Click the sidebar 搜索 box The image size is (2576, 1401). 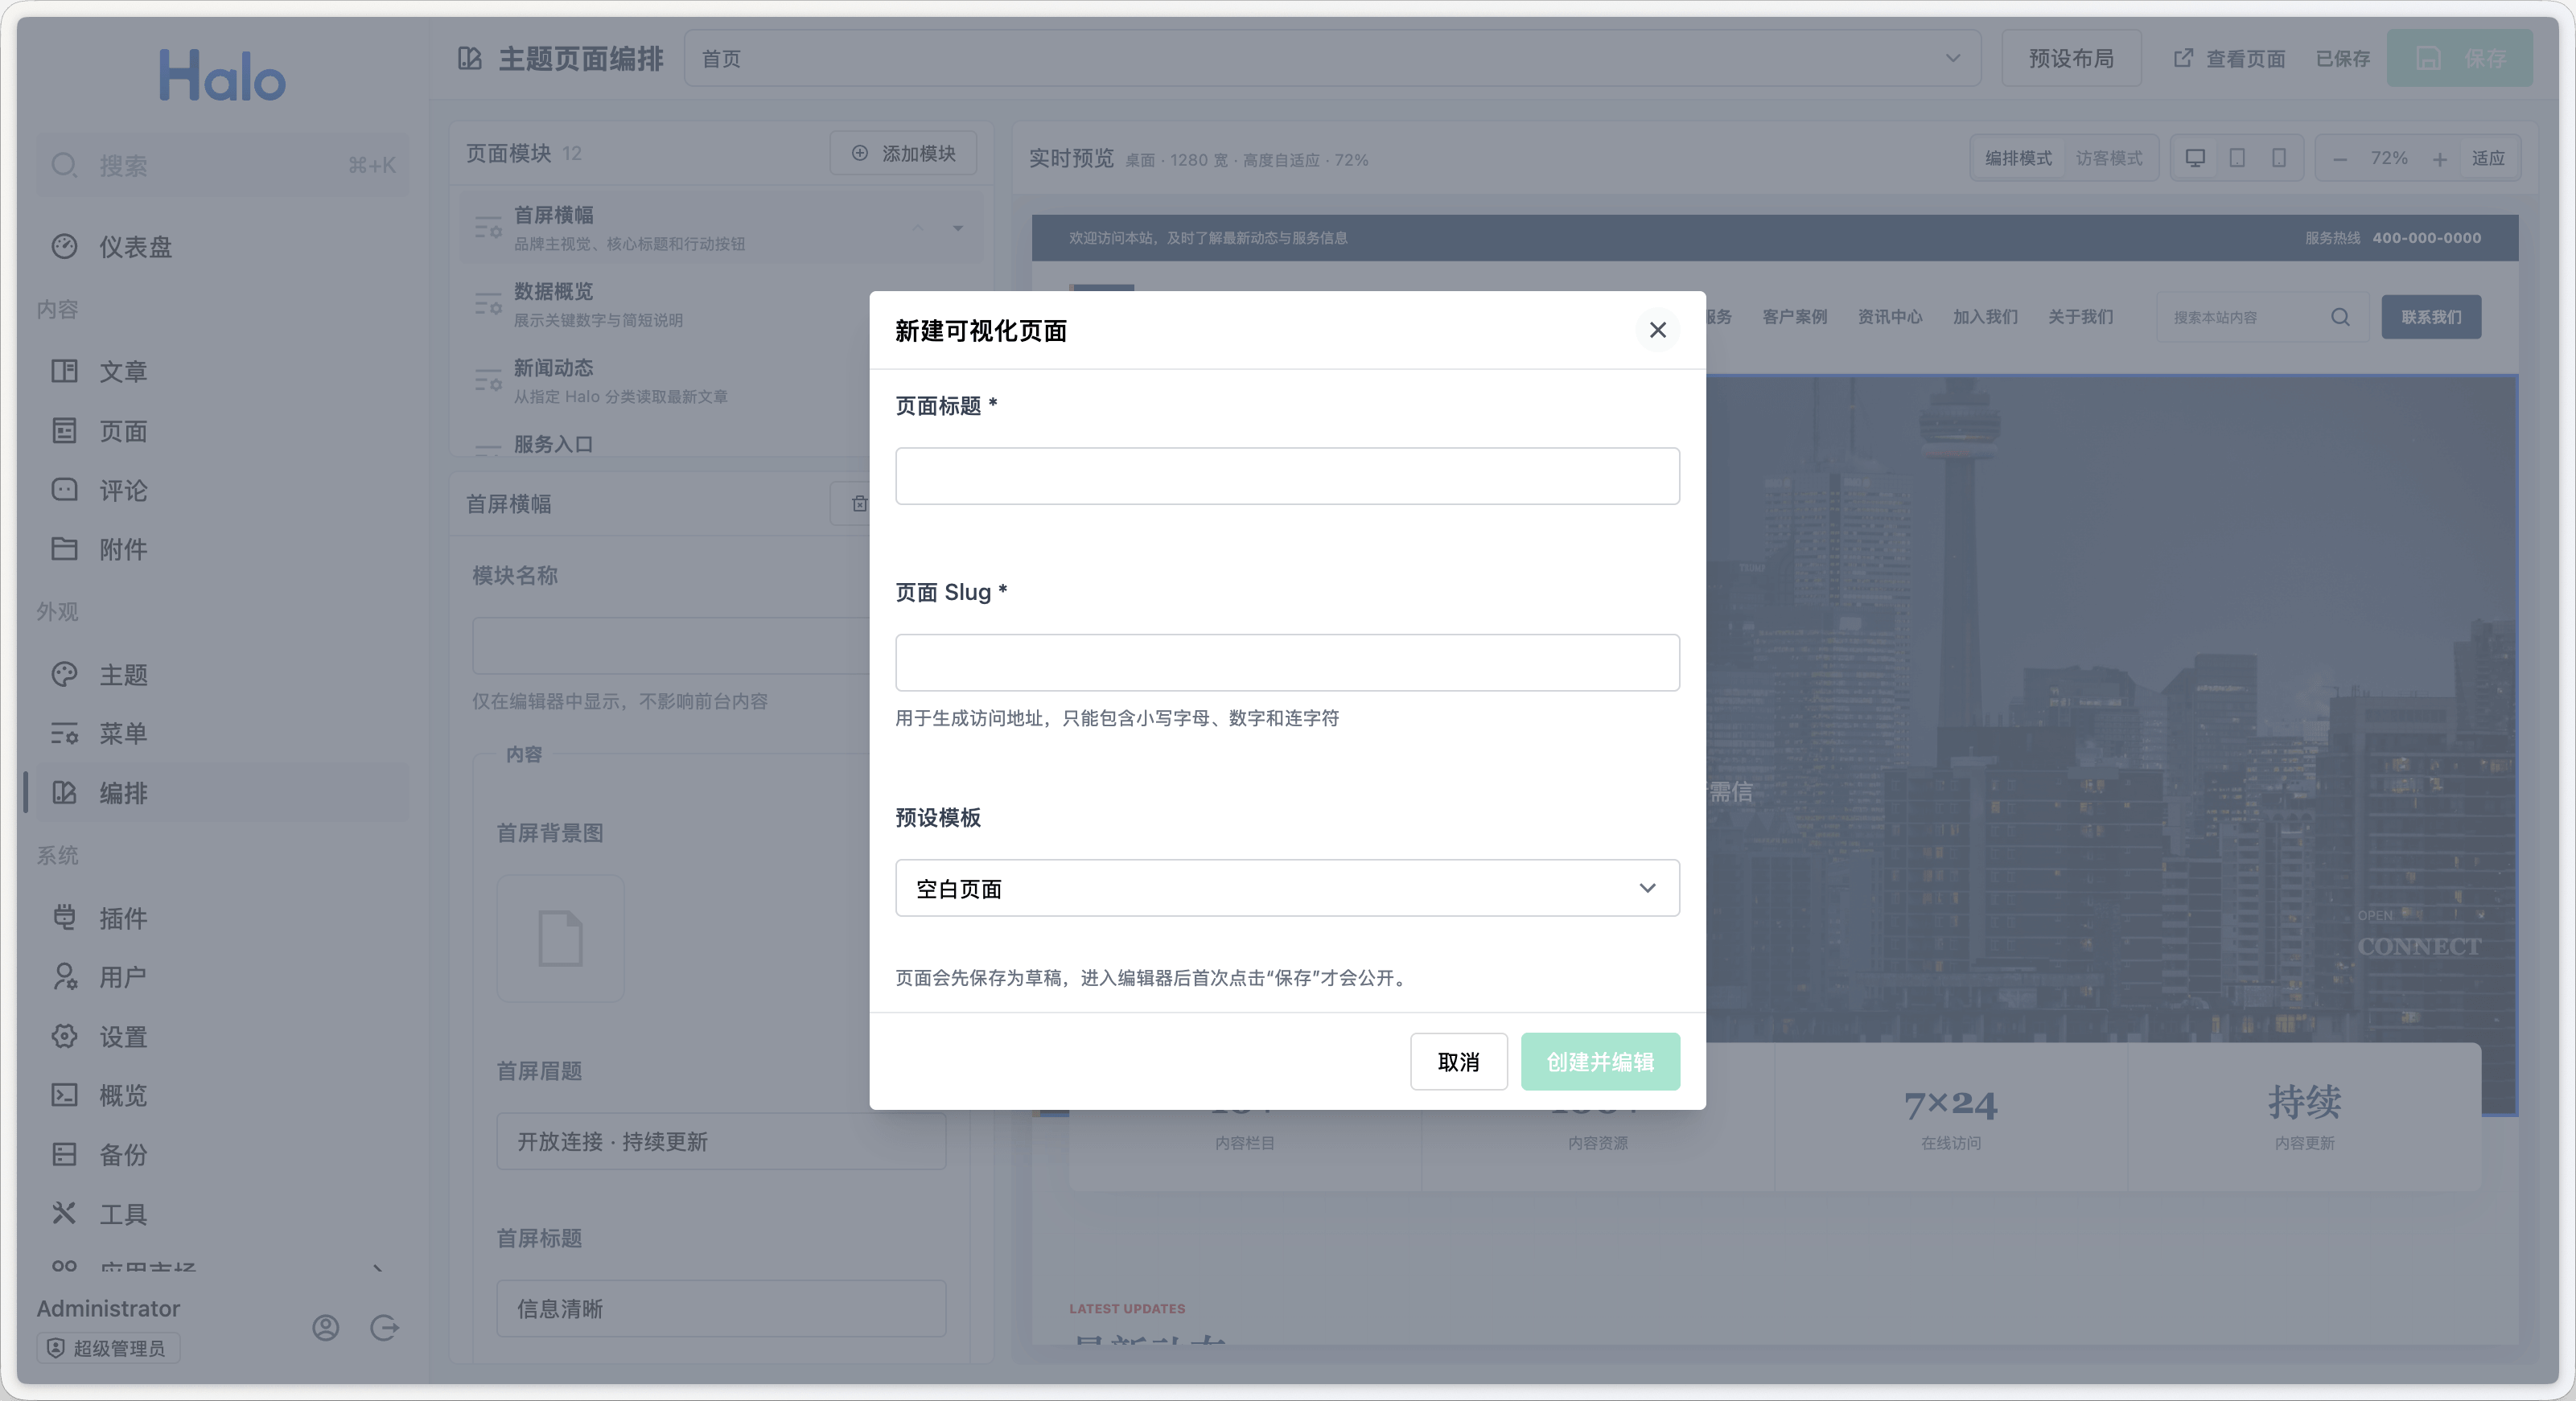tap(222, 165)
